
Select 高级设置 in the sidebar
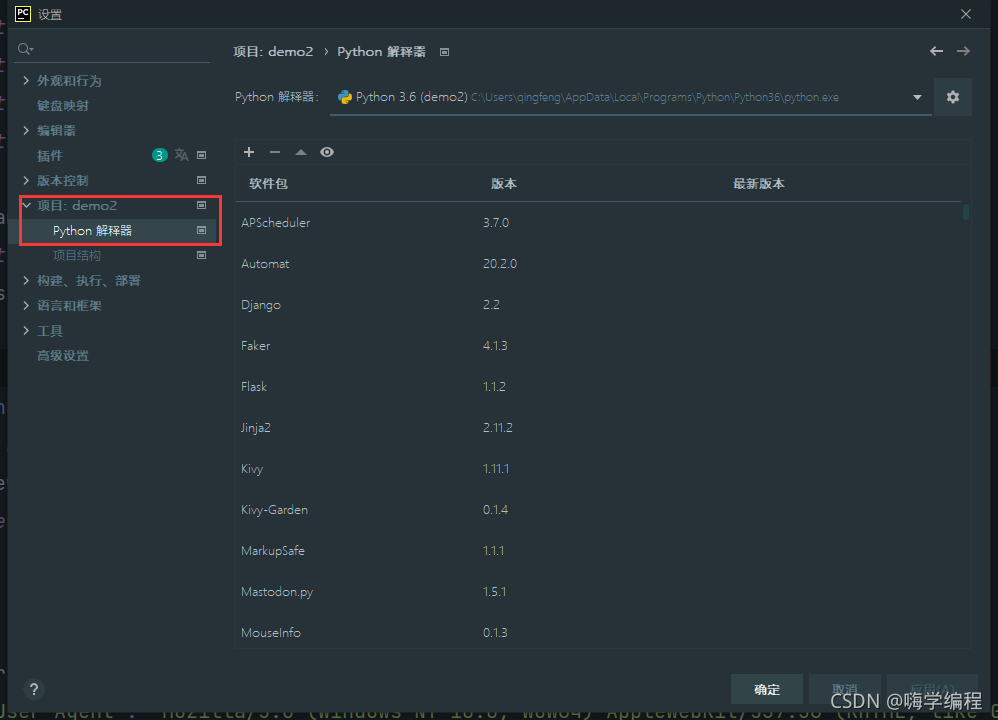[63, 355]
